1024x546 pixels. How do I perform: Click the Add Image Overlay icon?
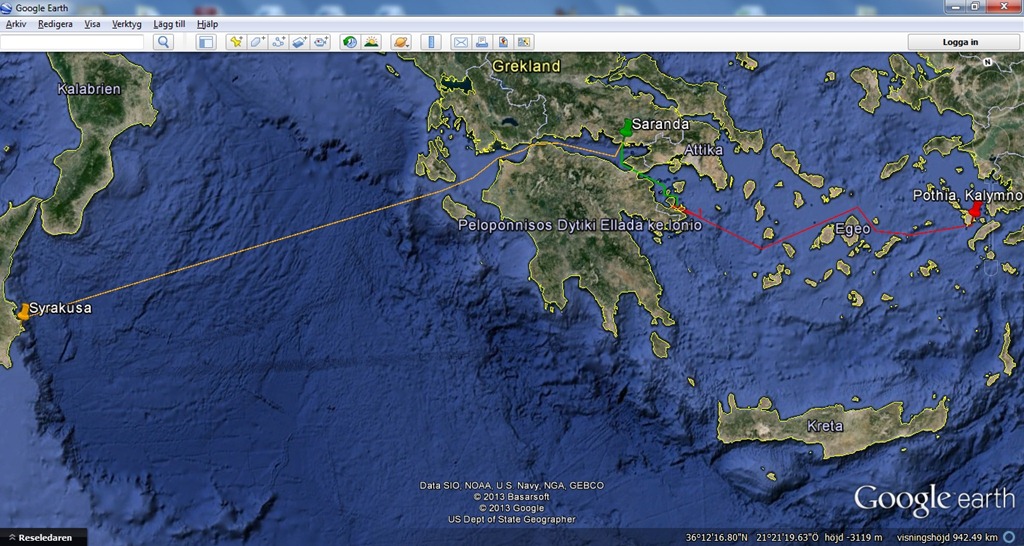click(299, 42)
